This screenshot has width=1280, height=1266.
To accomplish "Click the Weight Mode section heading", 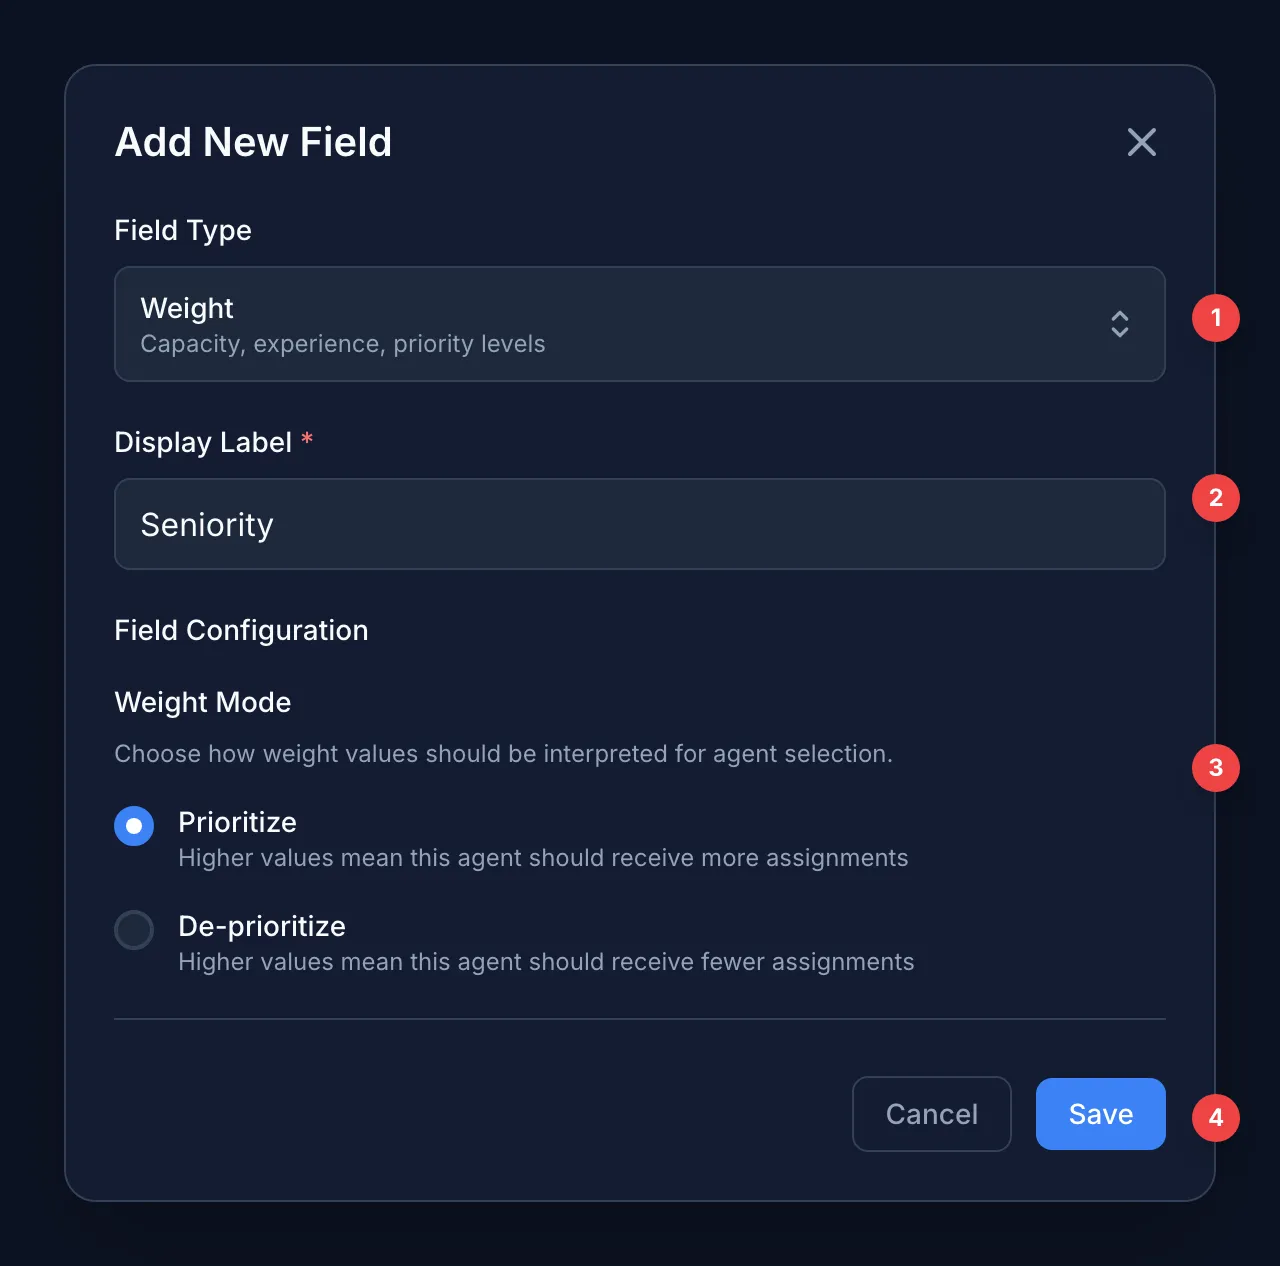I will 202,702.
